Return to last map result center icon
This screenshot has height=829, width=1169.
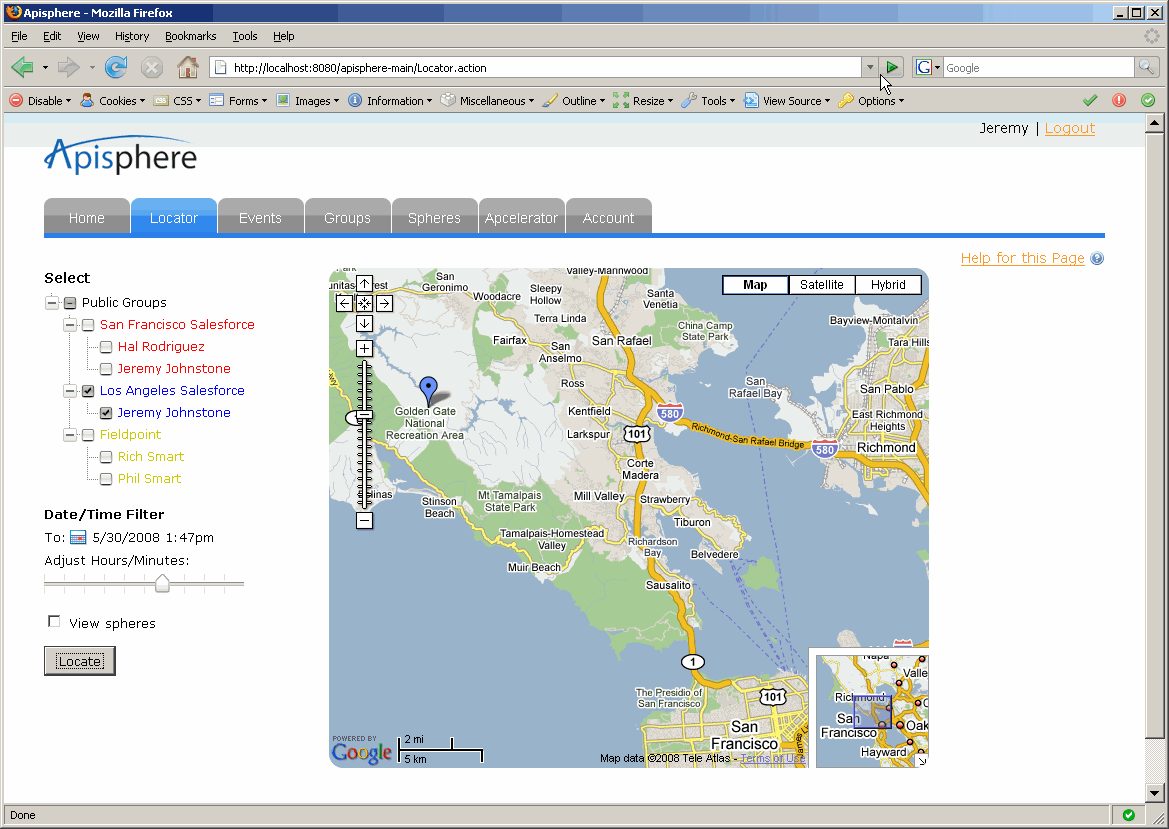pyautogui.click(x=365, y=303)
